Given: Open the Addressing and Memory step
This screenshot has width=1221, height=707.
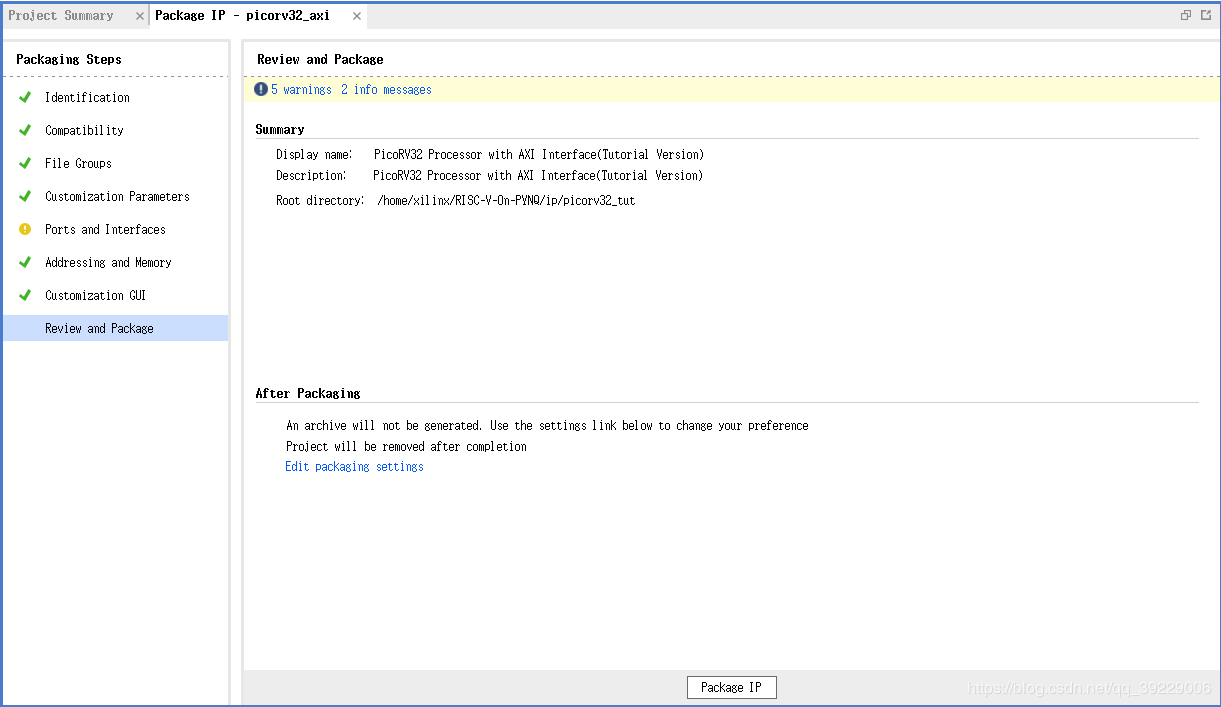Looking at the screenshot, I should [x=108, y=262].
